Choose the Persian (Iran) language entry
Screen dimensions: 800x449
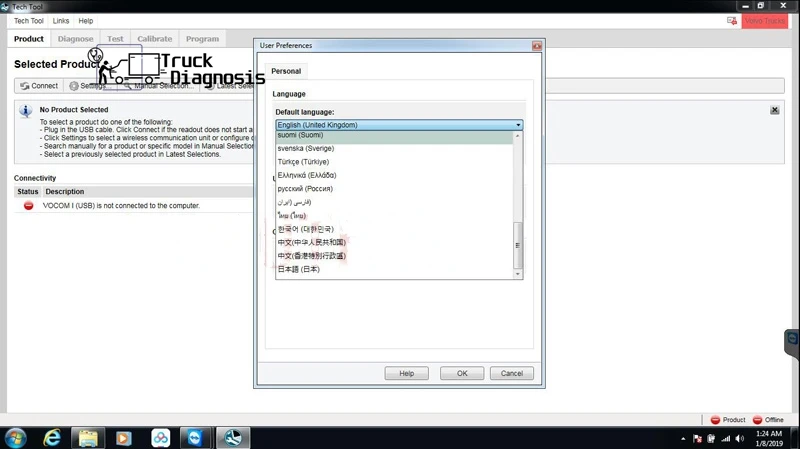(394, 202)
